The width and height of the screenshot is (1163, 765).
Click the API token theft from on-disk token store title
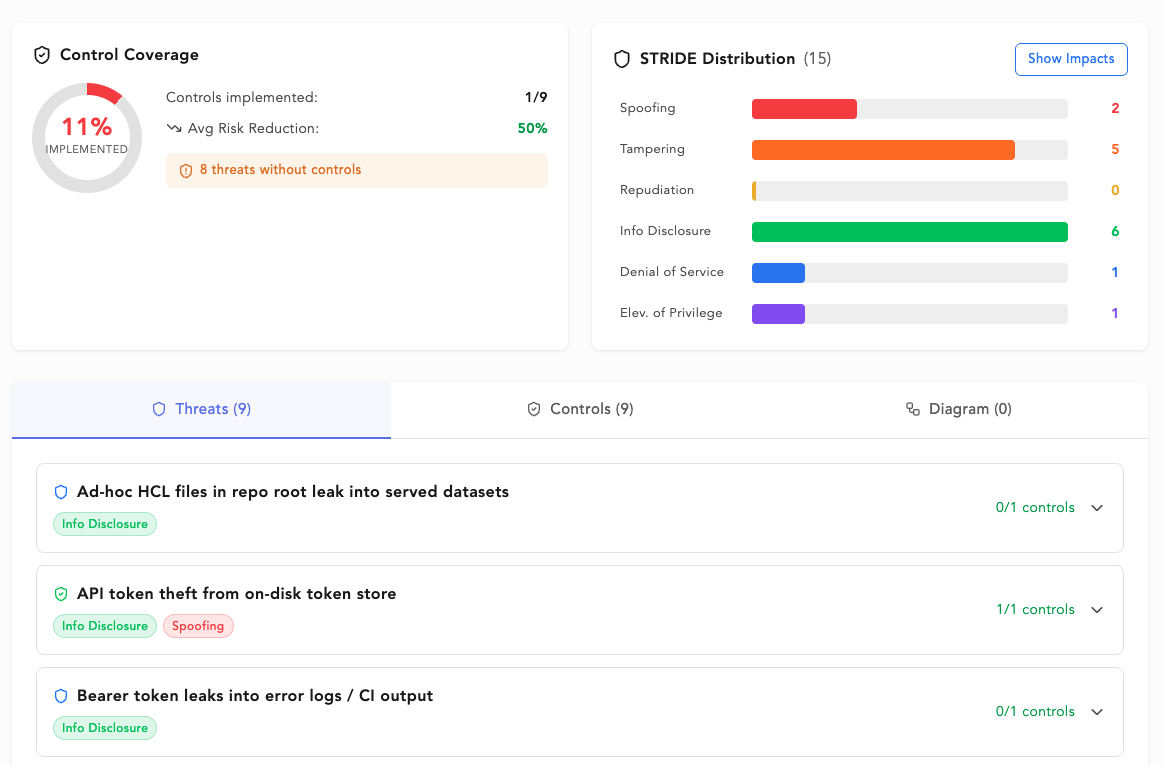(x=237, y=594)
